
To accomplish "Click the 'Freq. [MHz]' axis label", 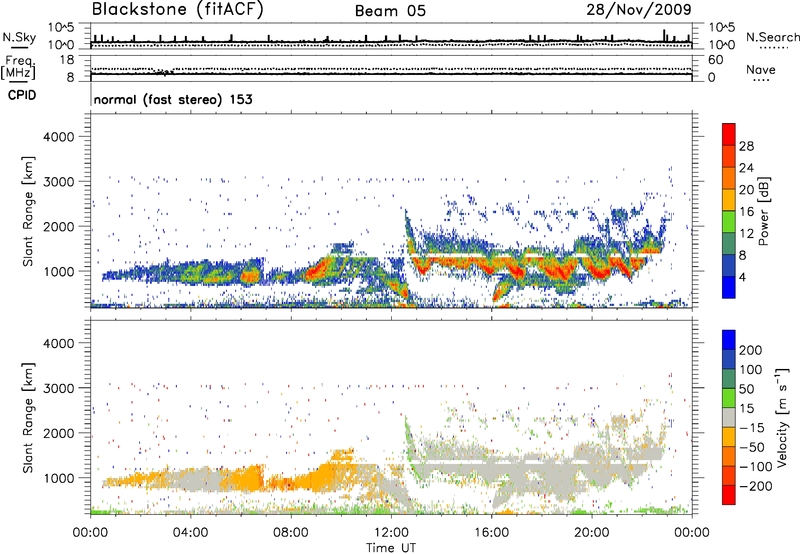I will point(18,68).
